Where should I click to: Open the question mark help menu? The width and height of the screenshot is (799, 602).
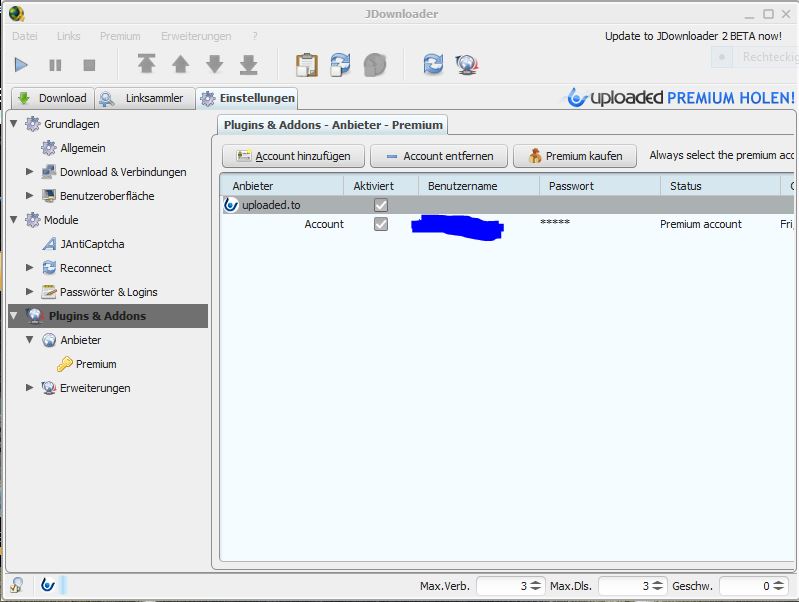pos(255,36)
